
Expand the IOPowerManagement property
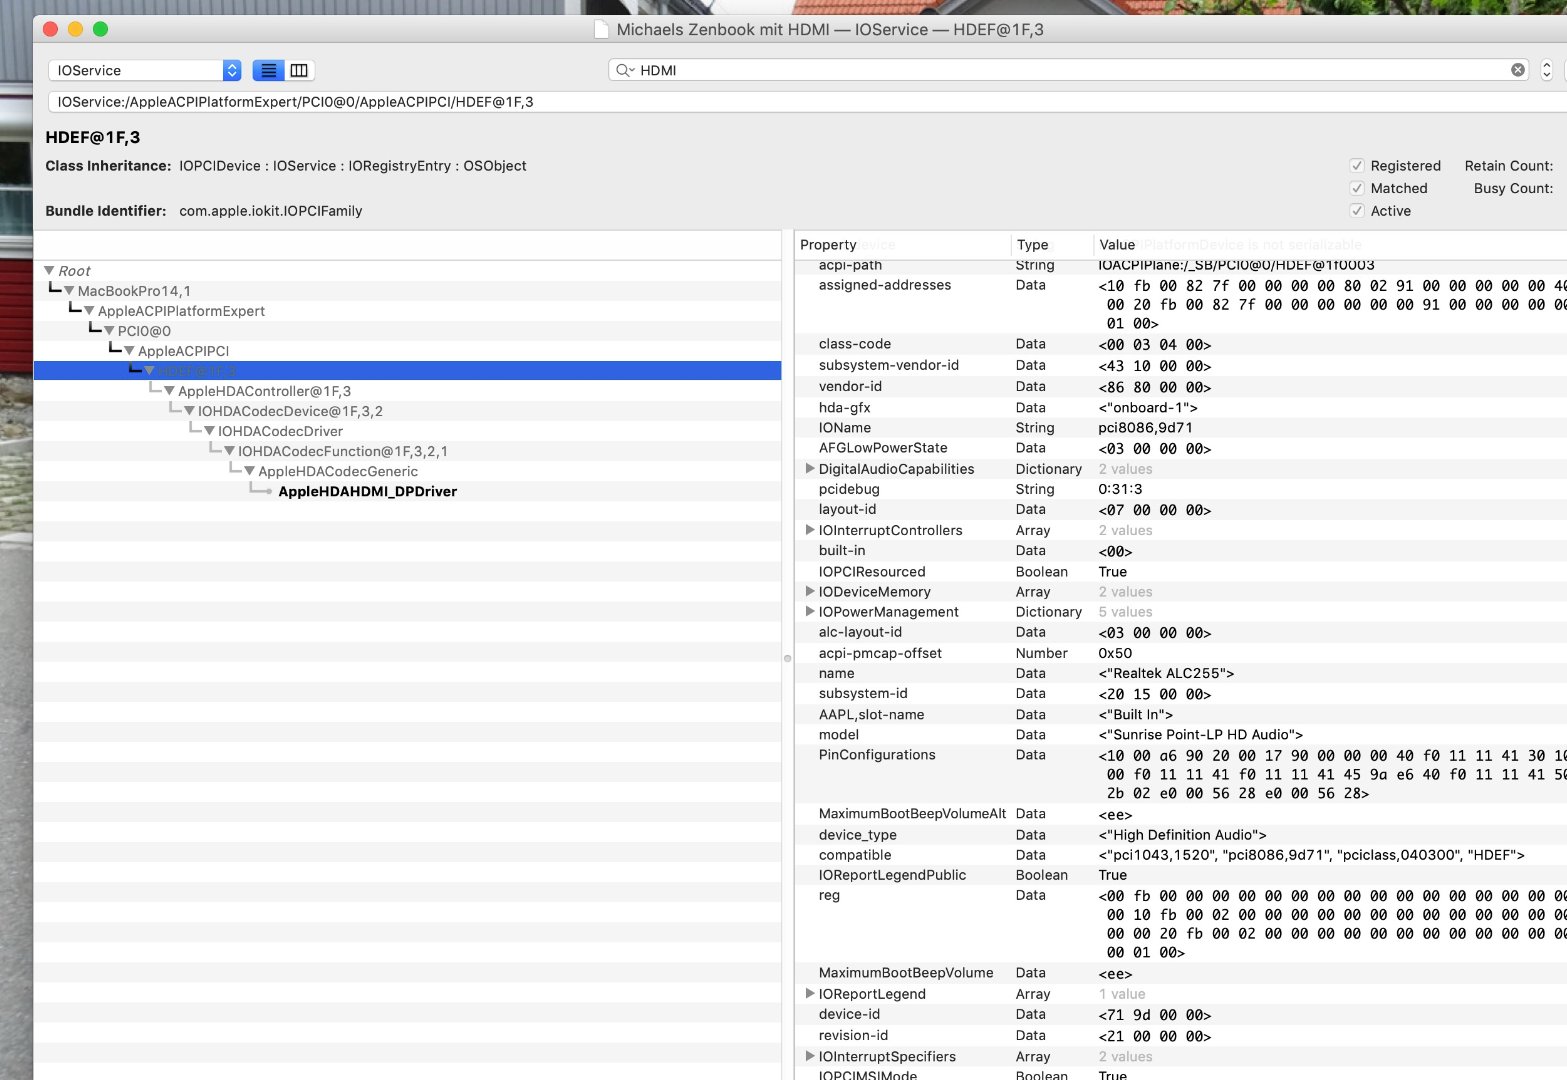click(x=810, y=611)
